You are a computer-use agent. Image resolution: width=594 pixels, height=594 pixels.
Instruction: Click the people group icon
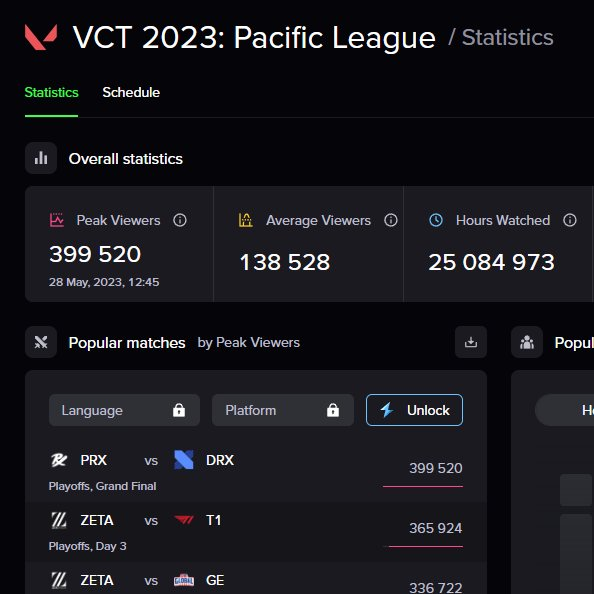pos(527,342)
